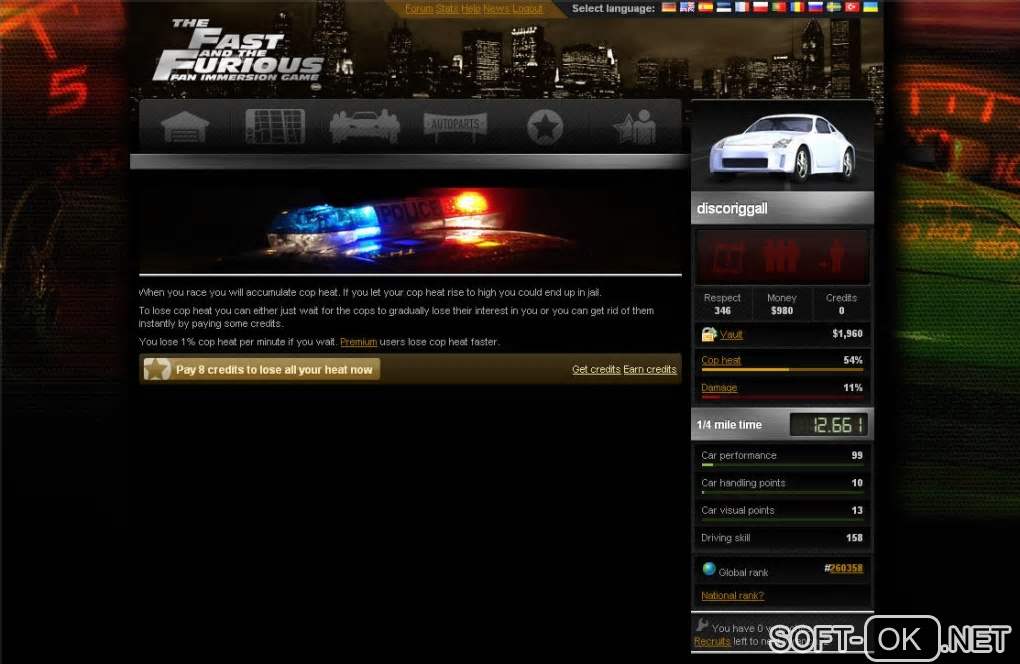Click the wrench icon beside Recruits text

(702, 625)
